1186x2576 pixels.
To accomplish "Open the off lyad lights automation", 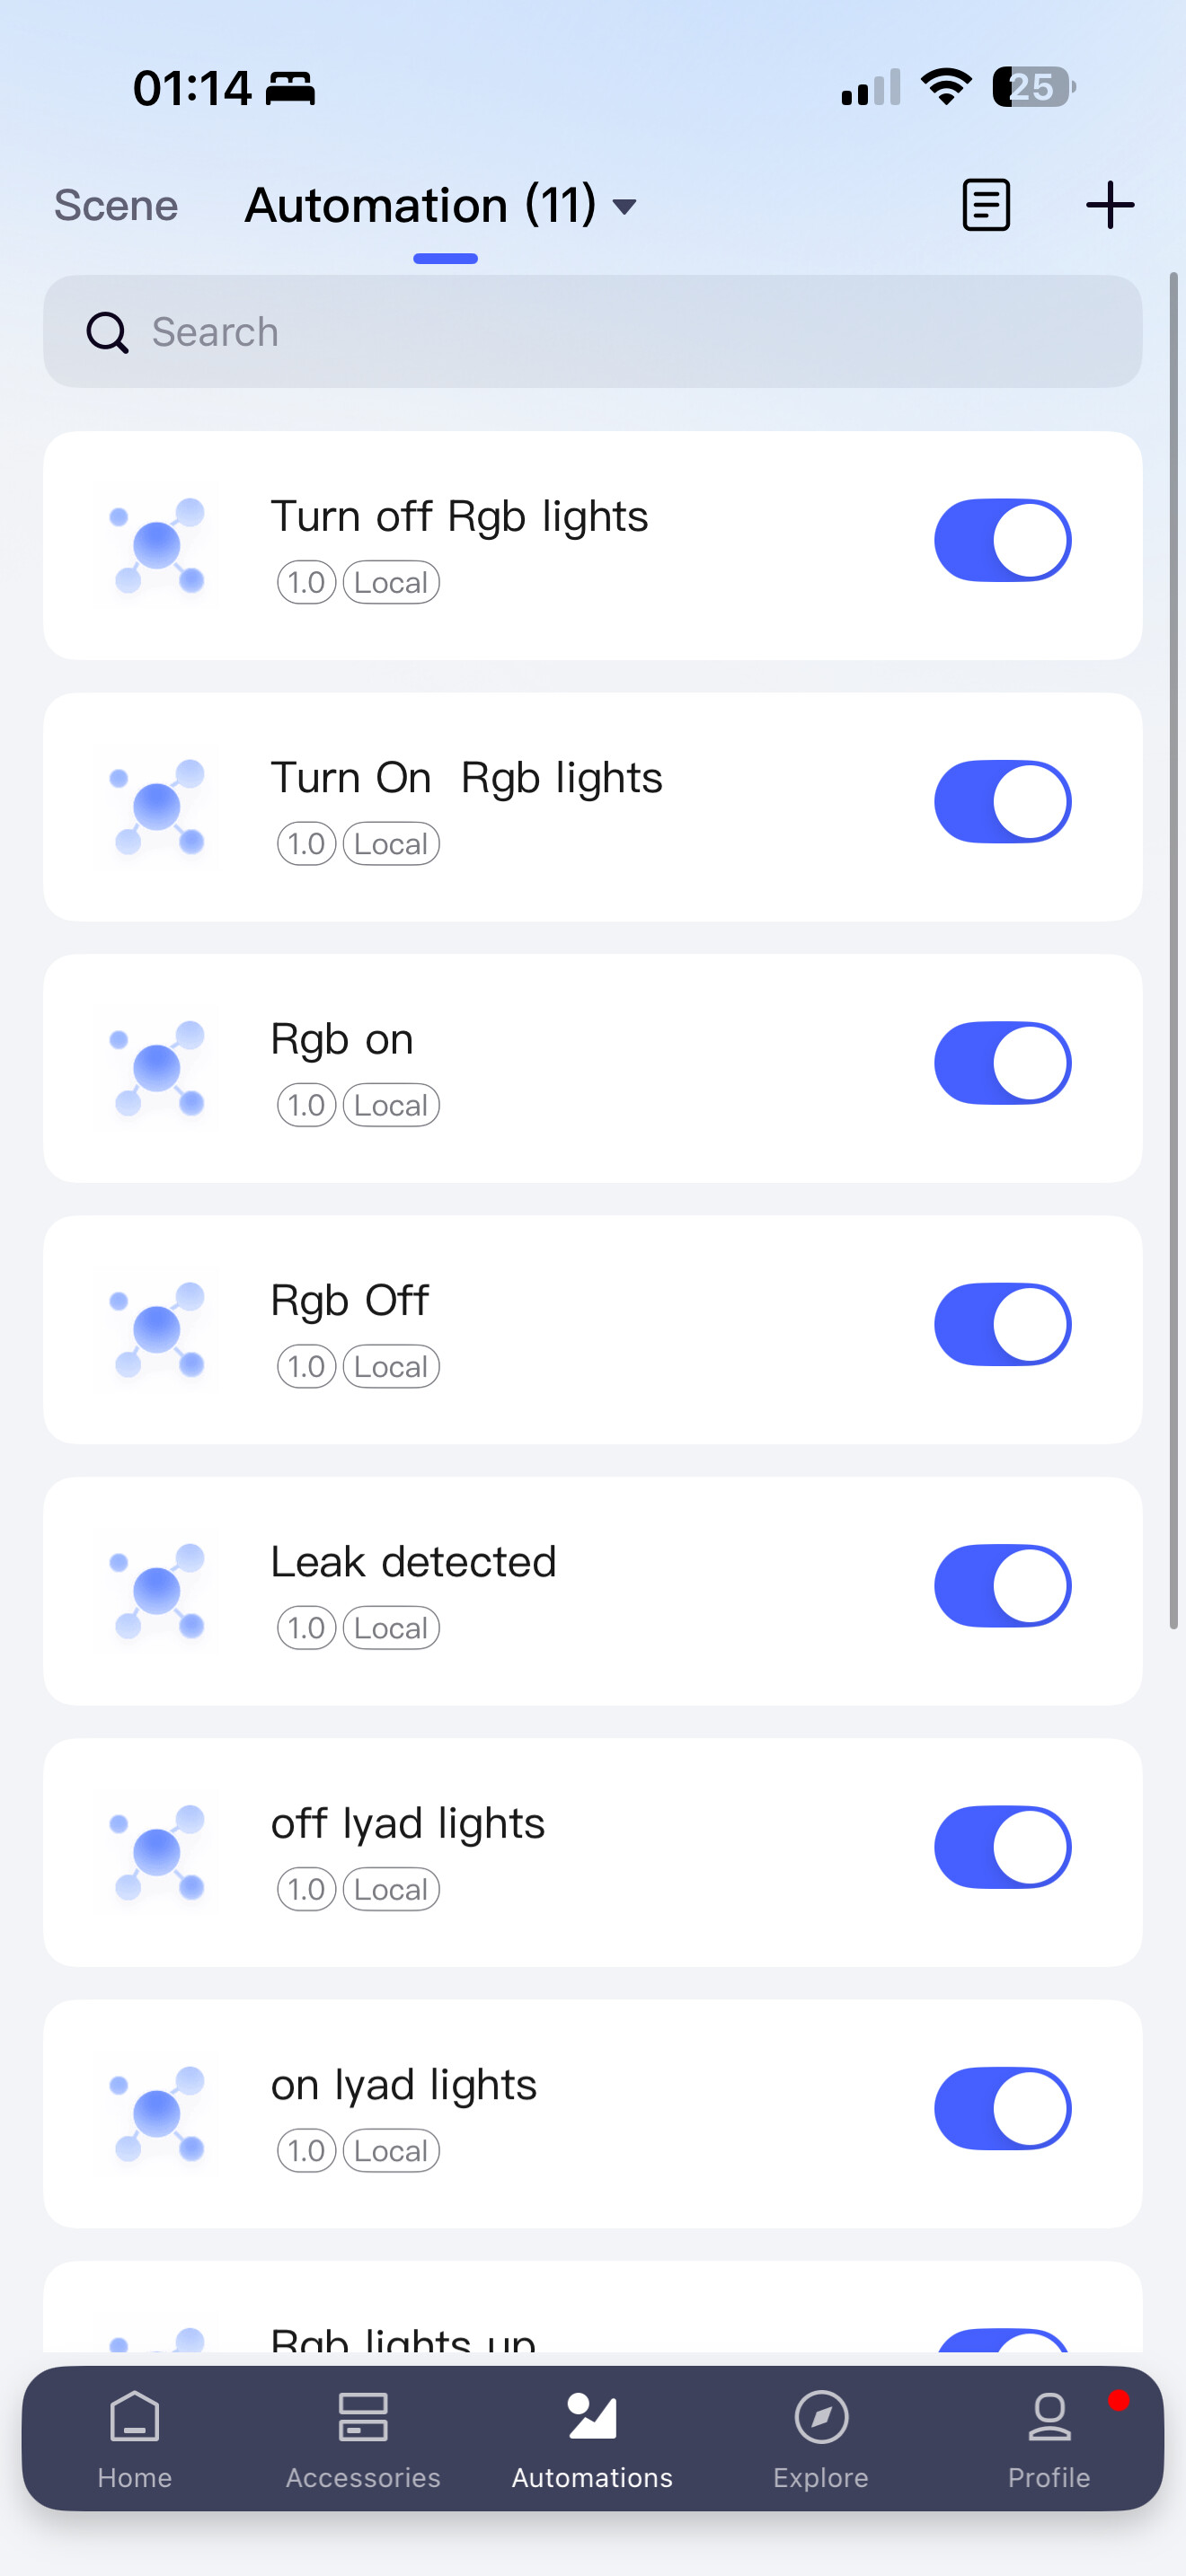I will [407, 1824].
